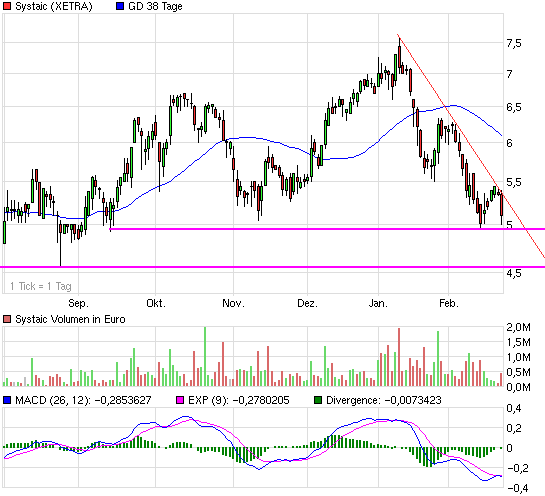Click the 1,0M volume axis label
This screenshot has width=545, height=496.
click(519, 357)
